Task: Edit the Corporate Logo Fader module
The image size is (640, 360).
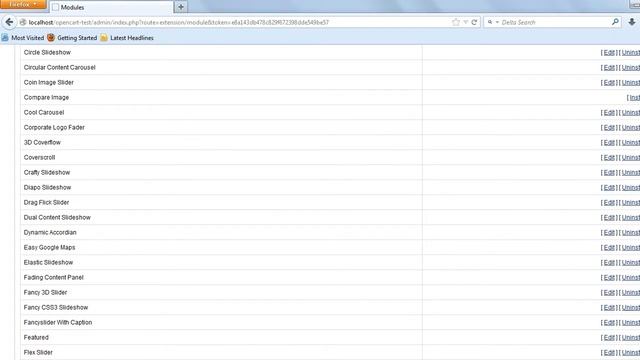Action: [609, 128]
